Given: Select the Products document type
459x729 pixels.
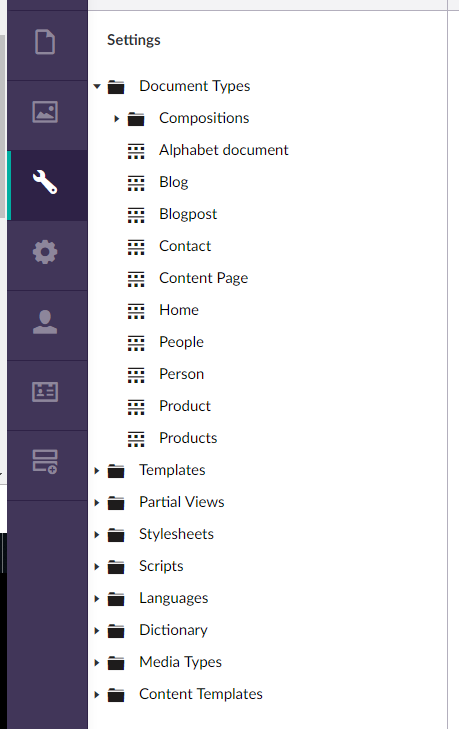Looking at the screenshot, I should click(188, 438).
